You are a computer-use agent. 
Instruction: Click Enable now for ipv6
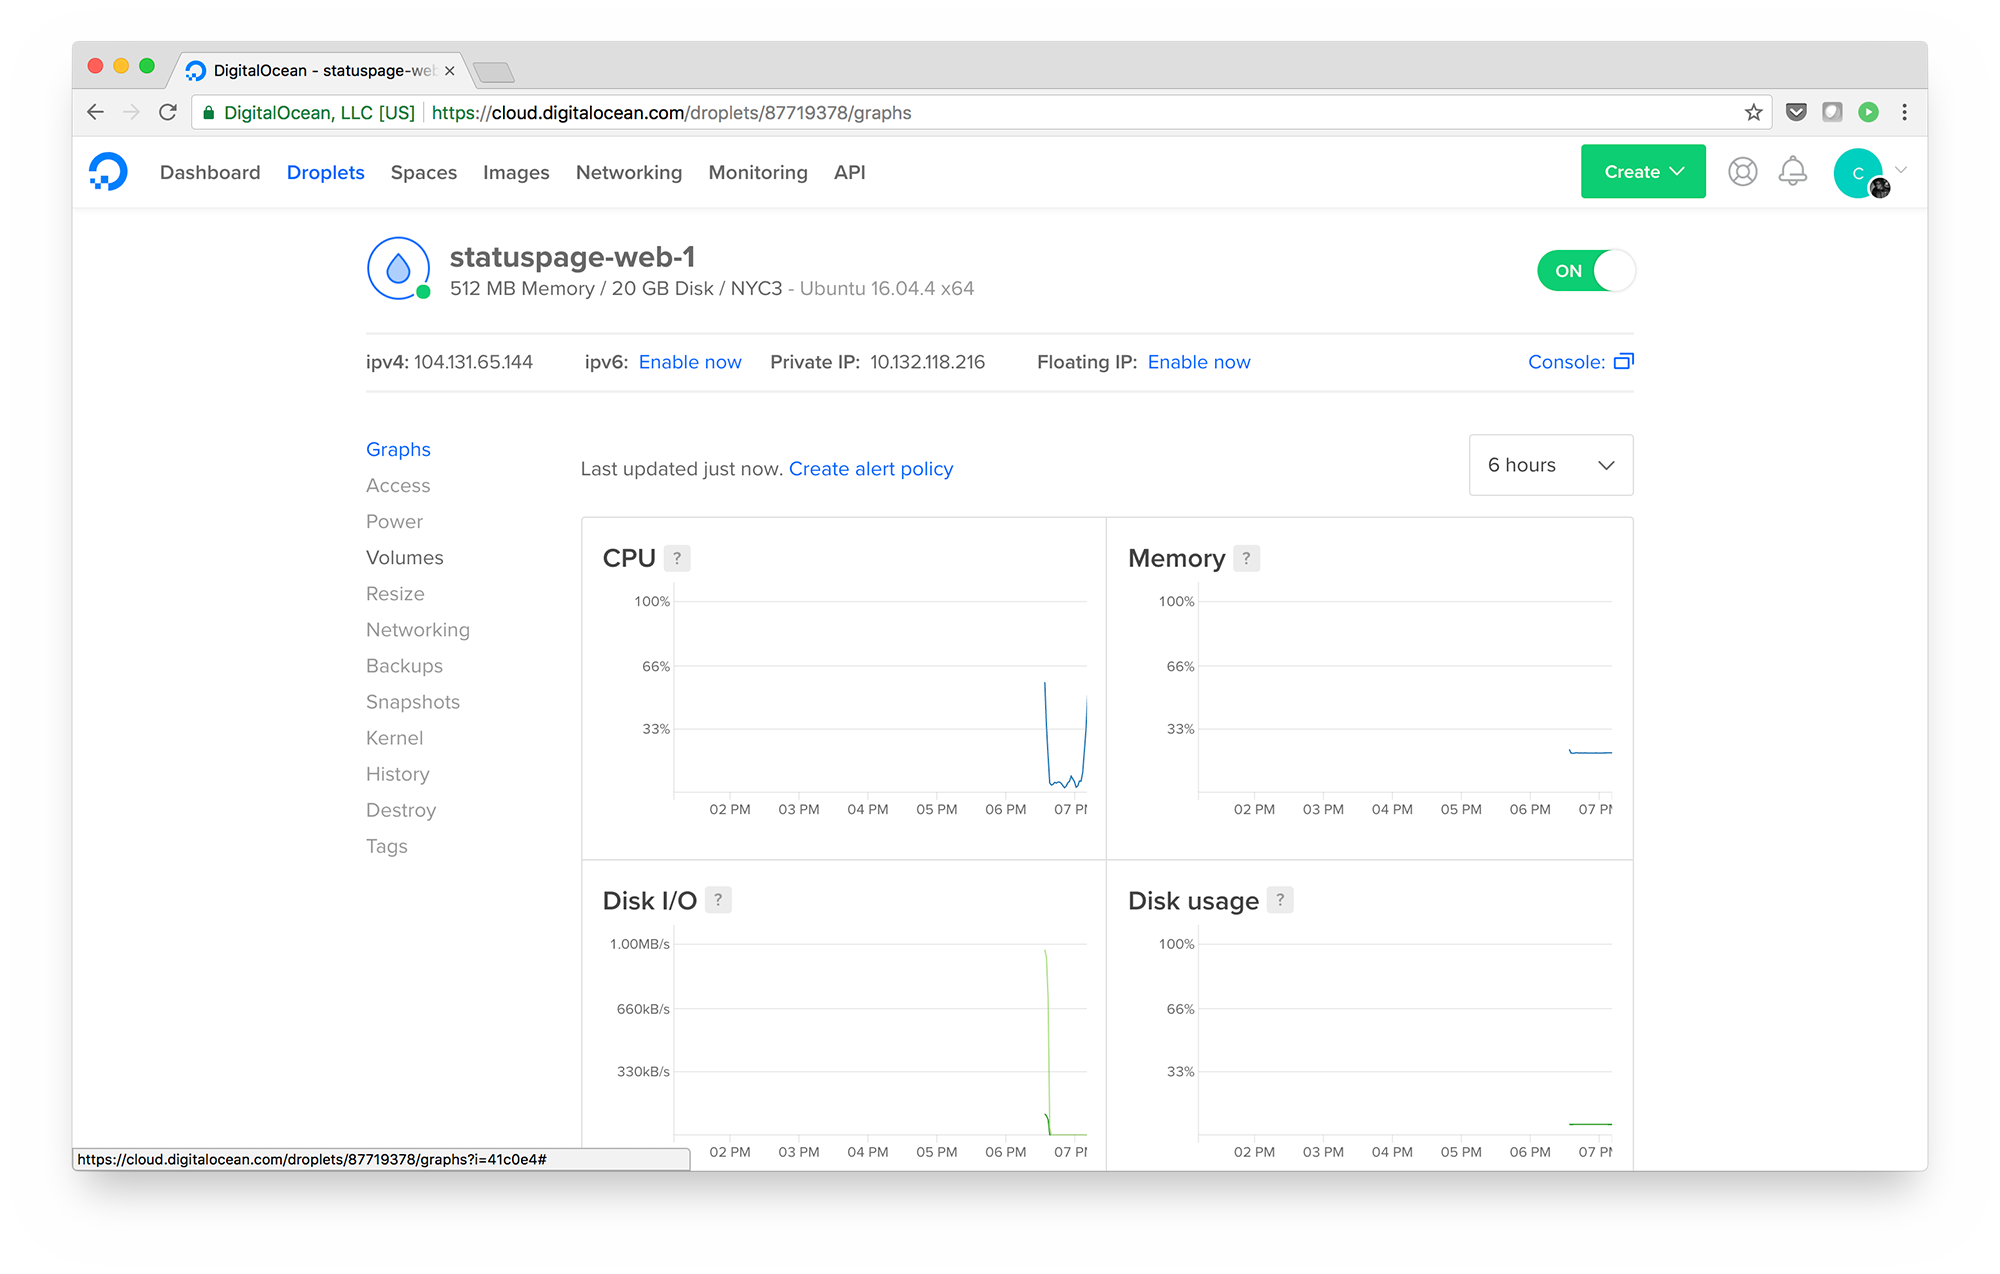[690, 362]
